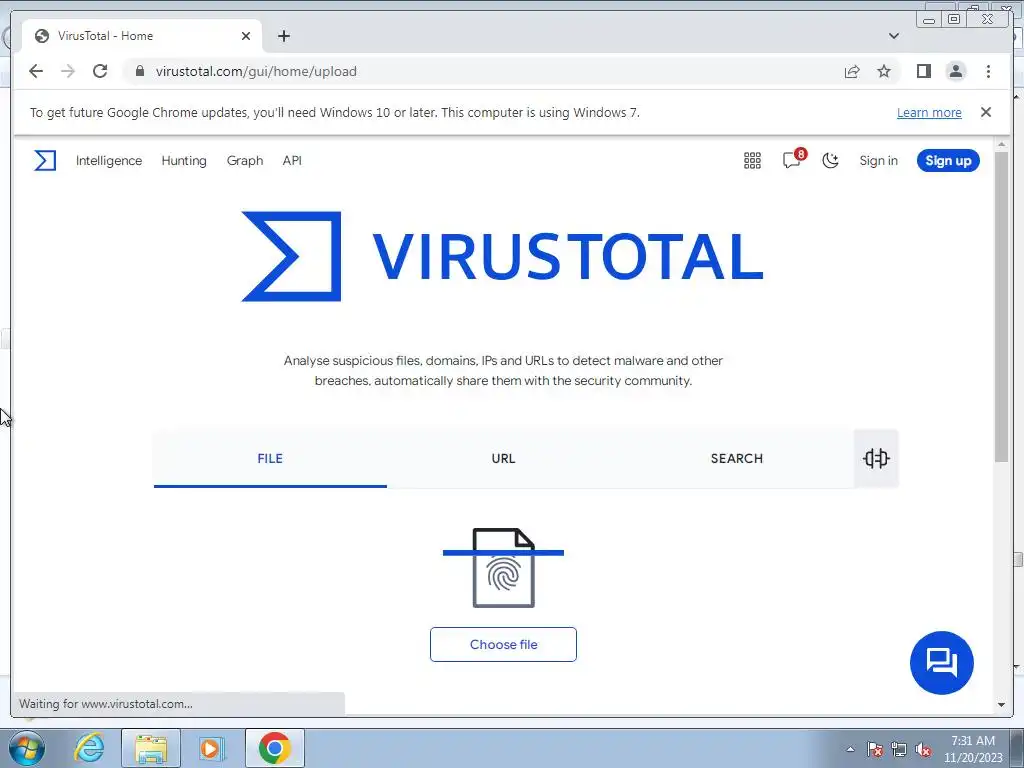Click the VirusTotal sigma logo in navbar

[45, 161]
